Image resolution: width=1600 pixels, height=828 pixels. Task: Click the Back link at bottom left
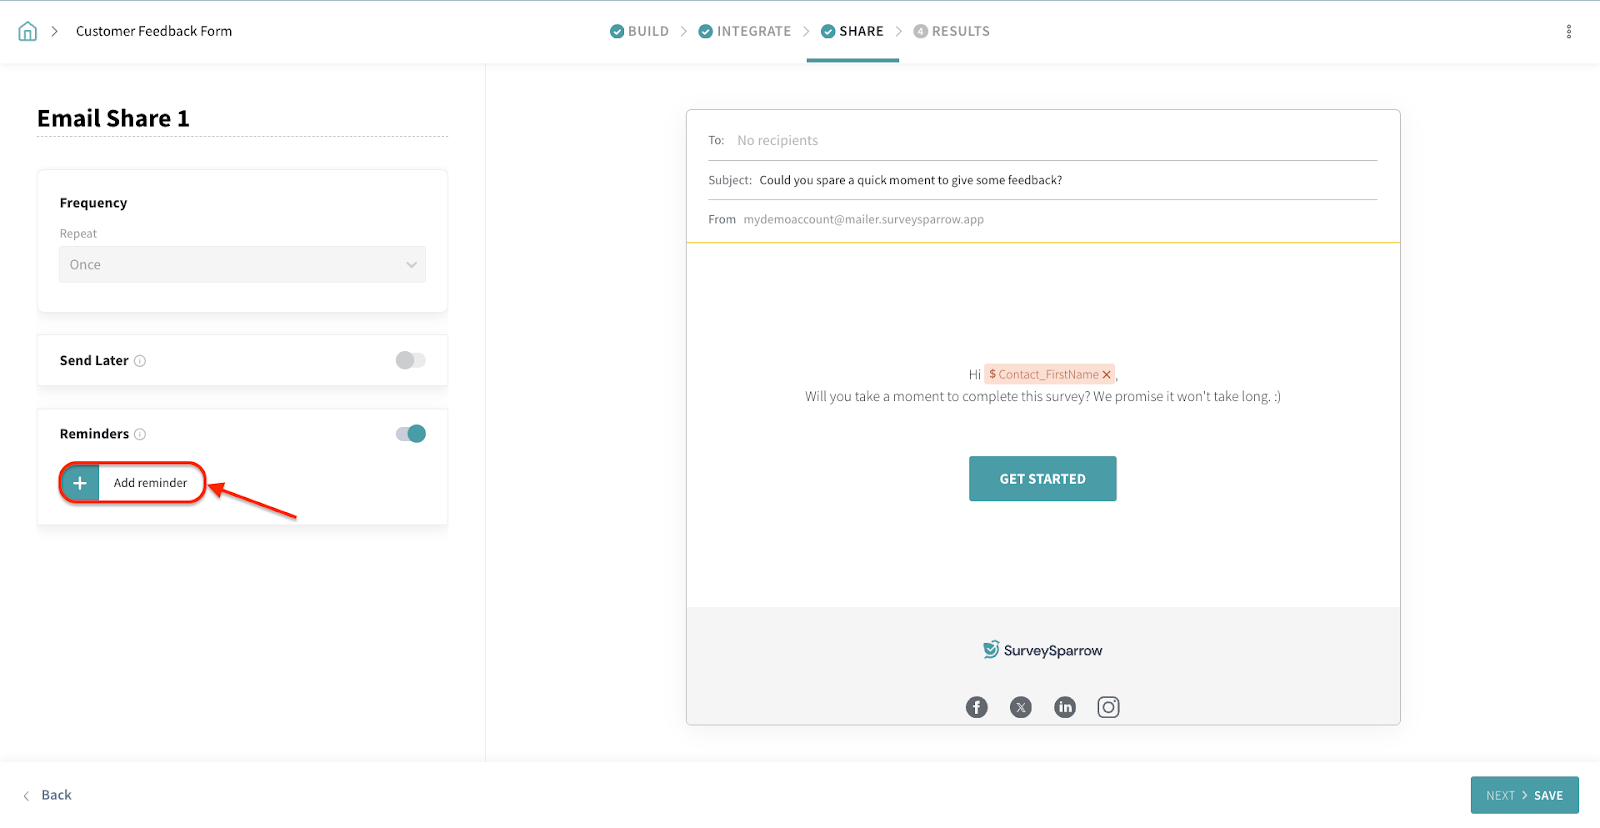coord(48,795)
